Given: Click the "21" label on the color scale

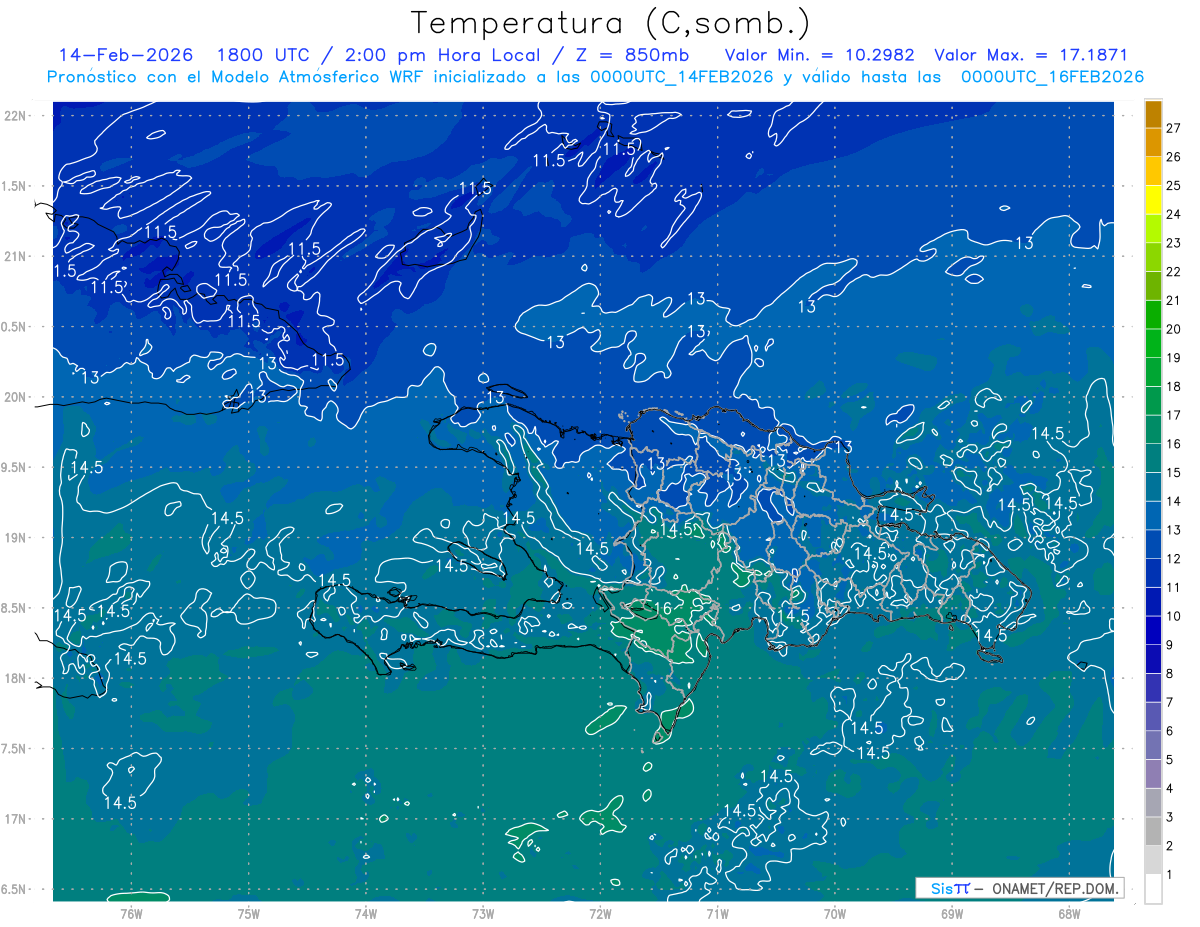Looking at the screenshot, I should (1173, 300).
